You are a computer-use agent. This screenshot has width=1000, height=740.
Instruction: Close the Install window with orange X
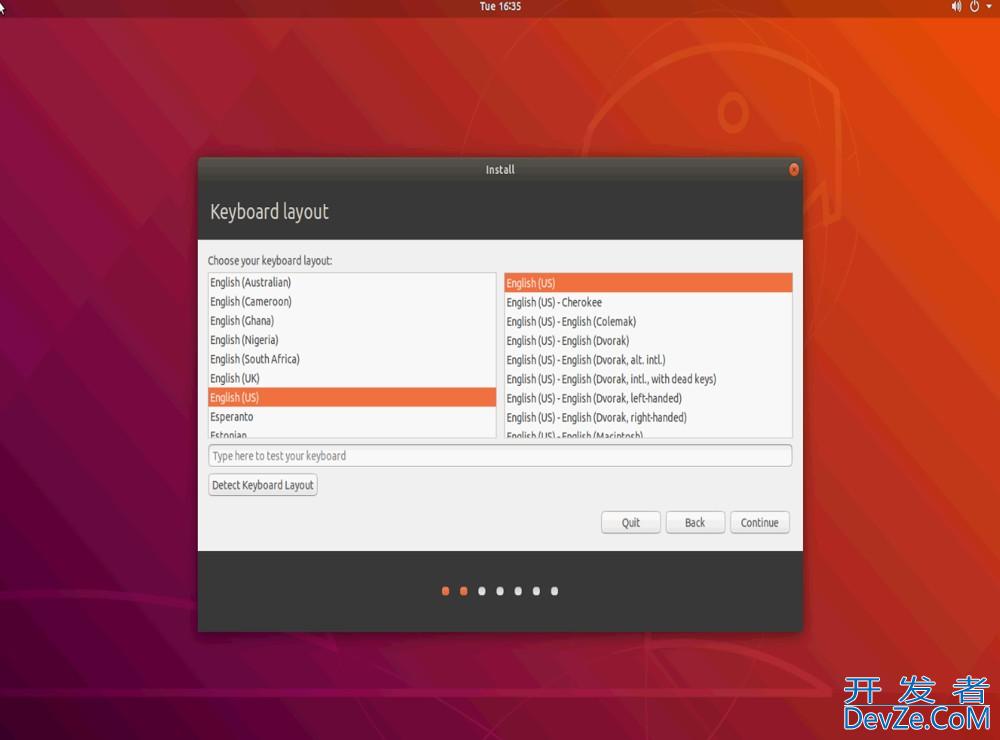tap(794, 170)
